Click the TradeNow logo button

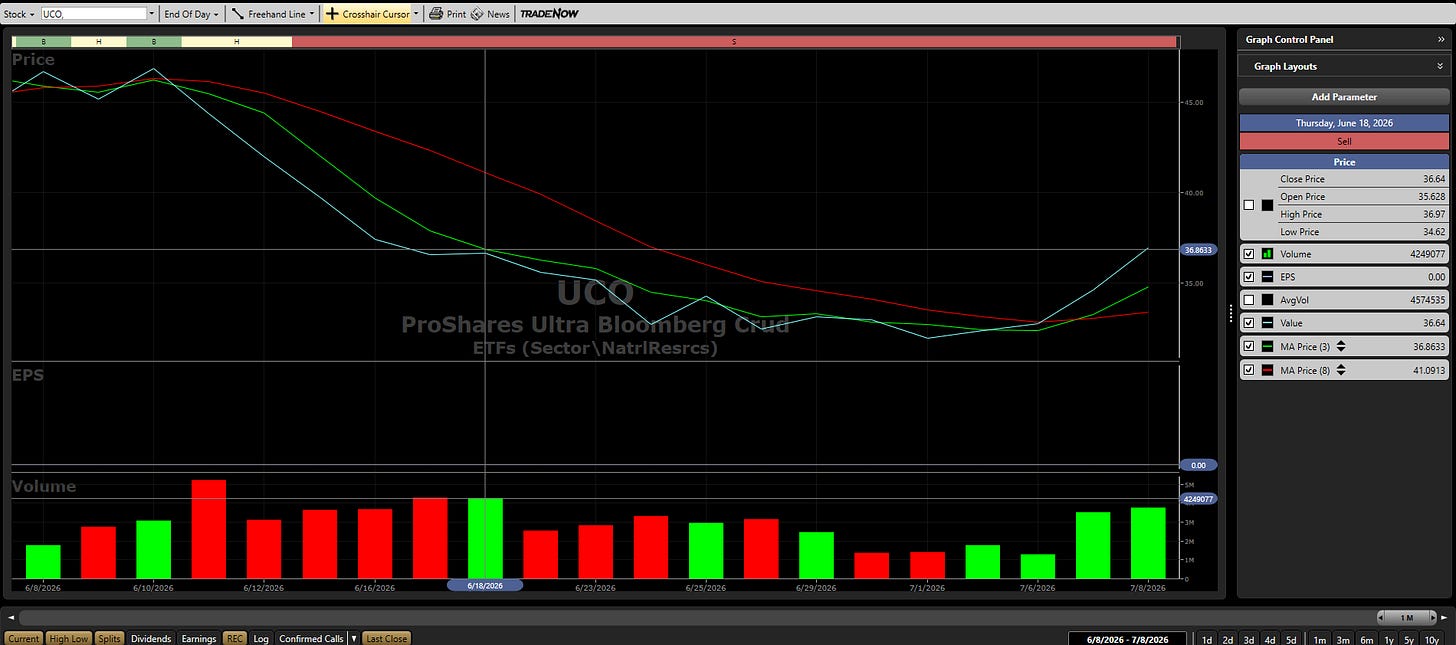549,14
